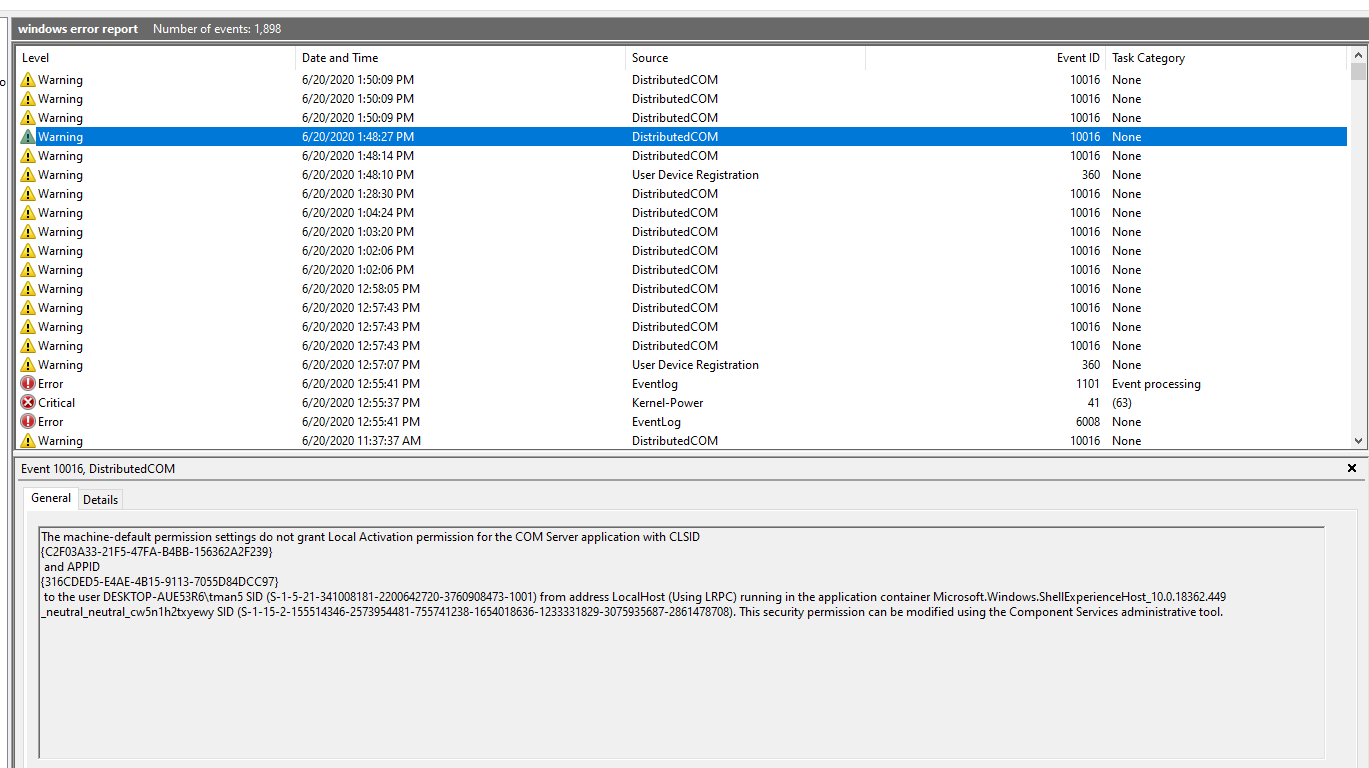Click the warning icon on the 1:28:30 PM row
1369x768 pixels.
click(28, 194)
